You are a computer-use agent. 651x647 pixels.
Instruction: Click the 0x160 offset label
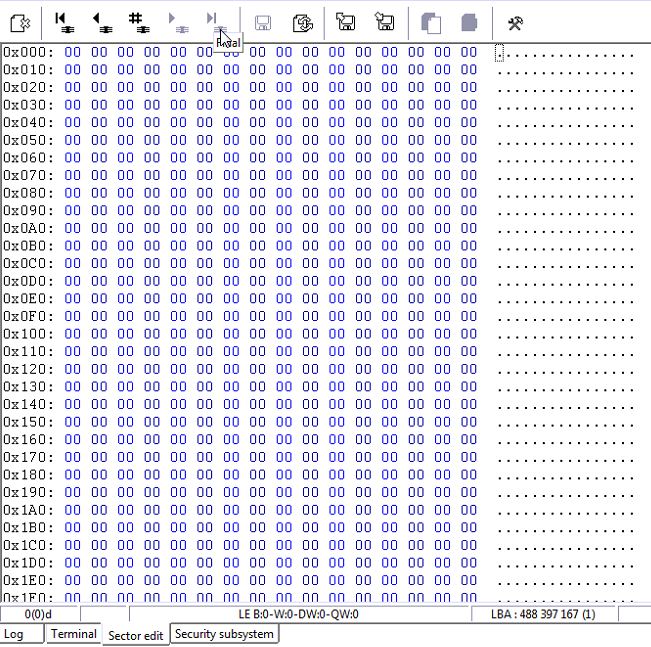[x=28, y=439]
